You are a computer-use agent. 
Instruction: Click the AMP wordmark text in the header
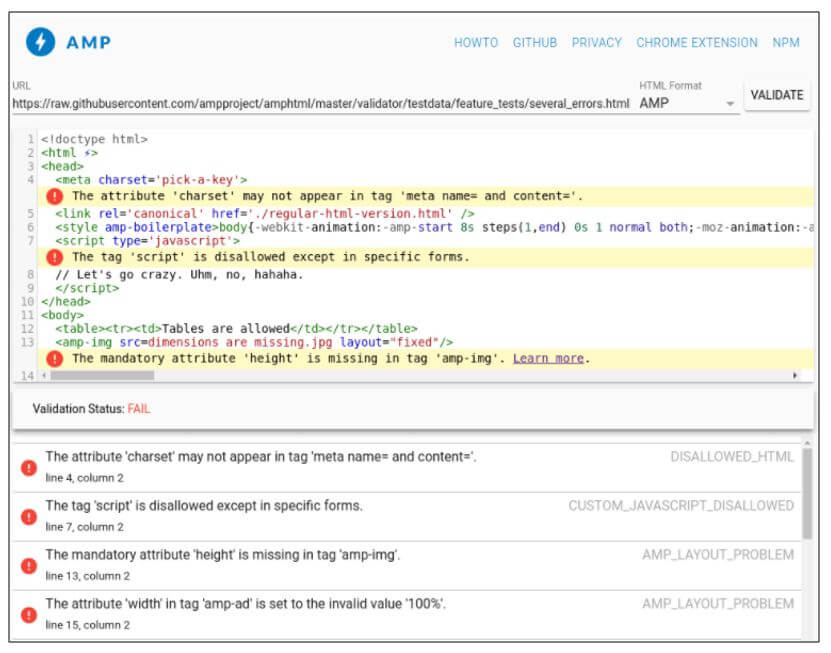coord(89,42)
